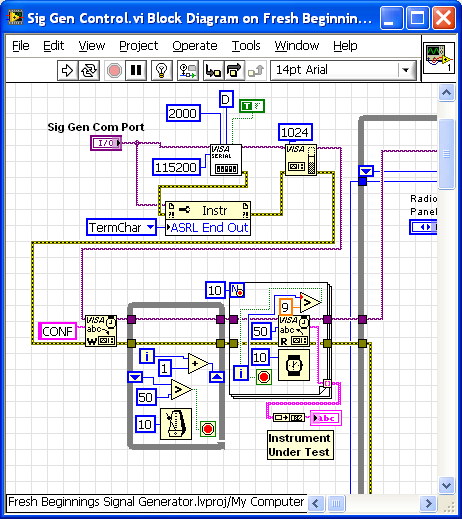
Task: Click the Instr property node header
Action: [208, 210]
